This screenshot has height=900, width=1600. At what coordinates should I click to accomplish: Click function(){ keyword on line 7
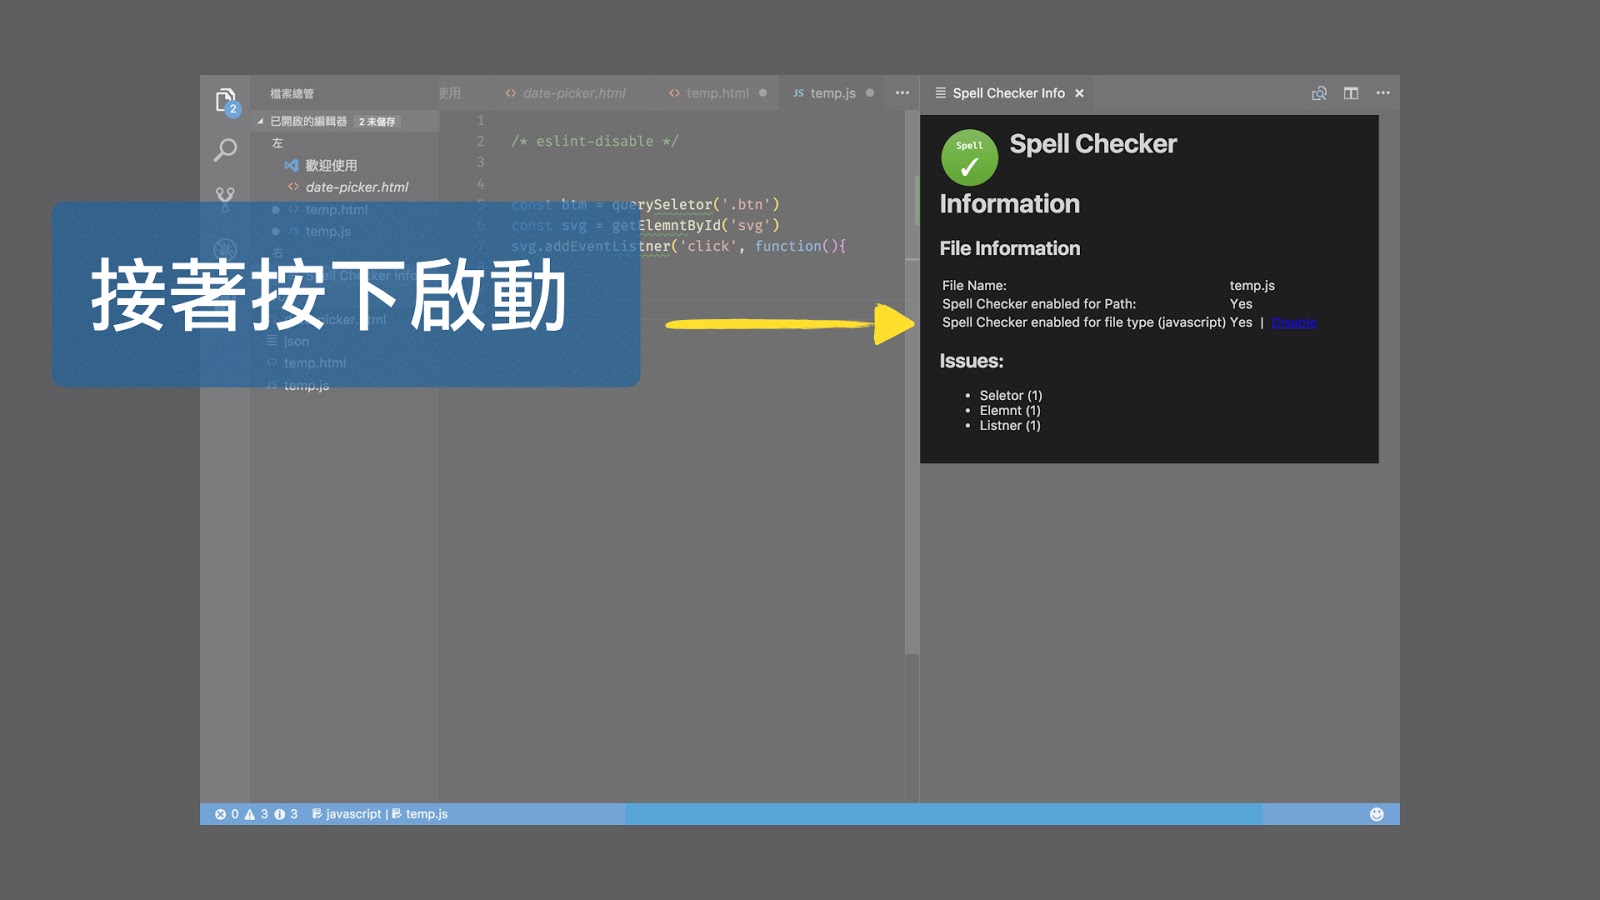800,246
